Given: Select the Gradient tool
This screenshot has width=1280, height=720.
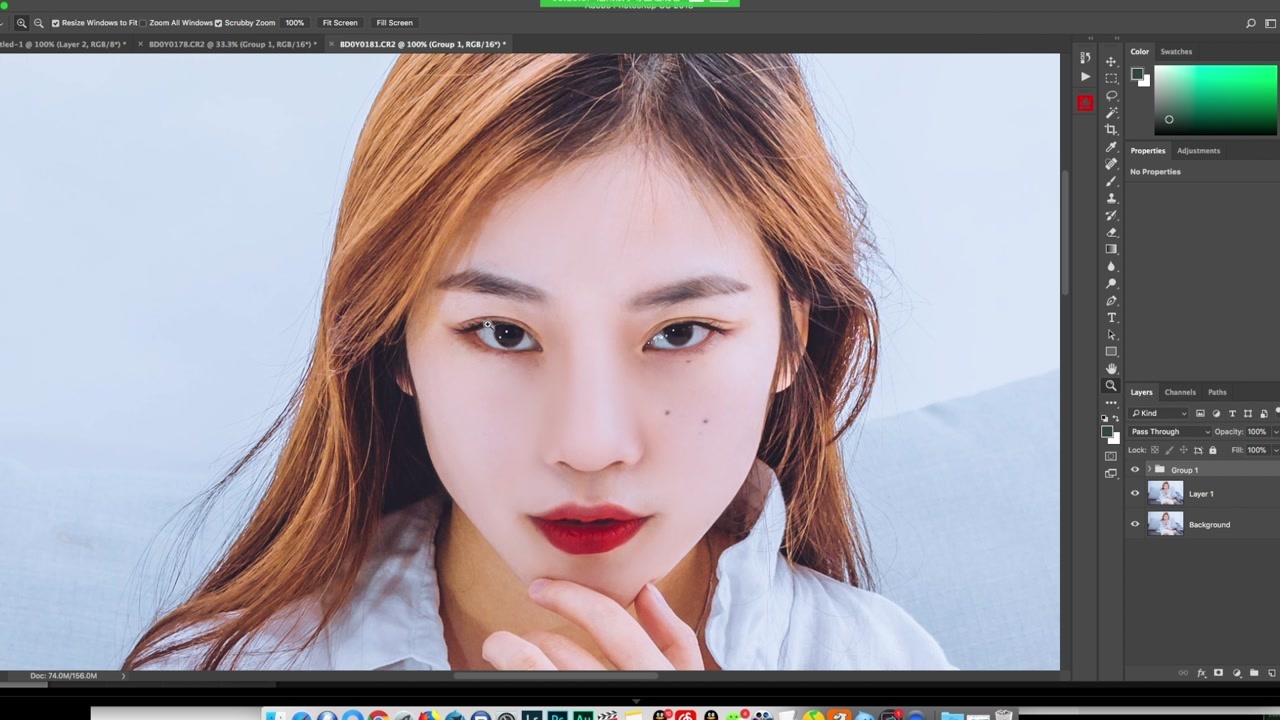Looking at the screenshot, I should click(1111, 249).
